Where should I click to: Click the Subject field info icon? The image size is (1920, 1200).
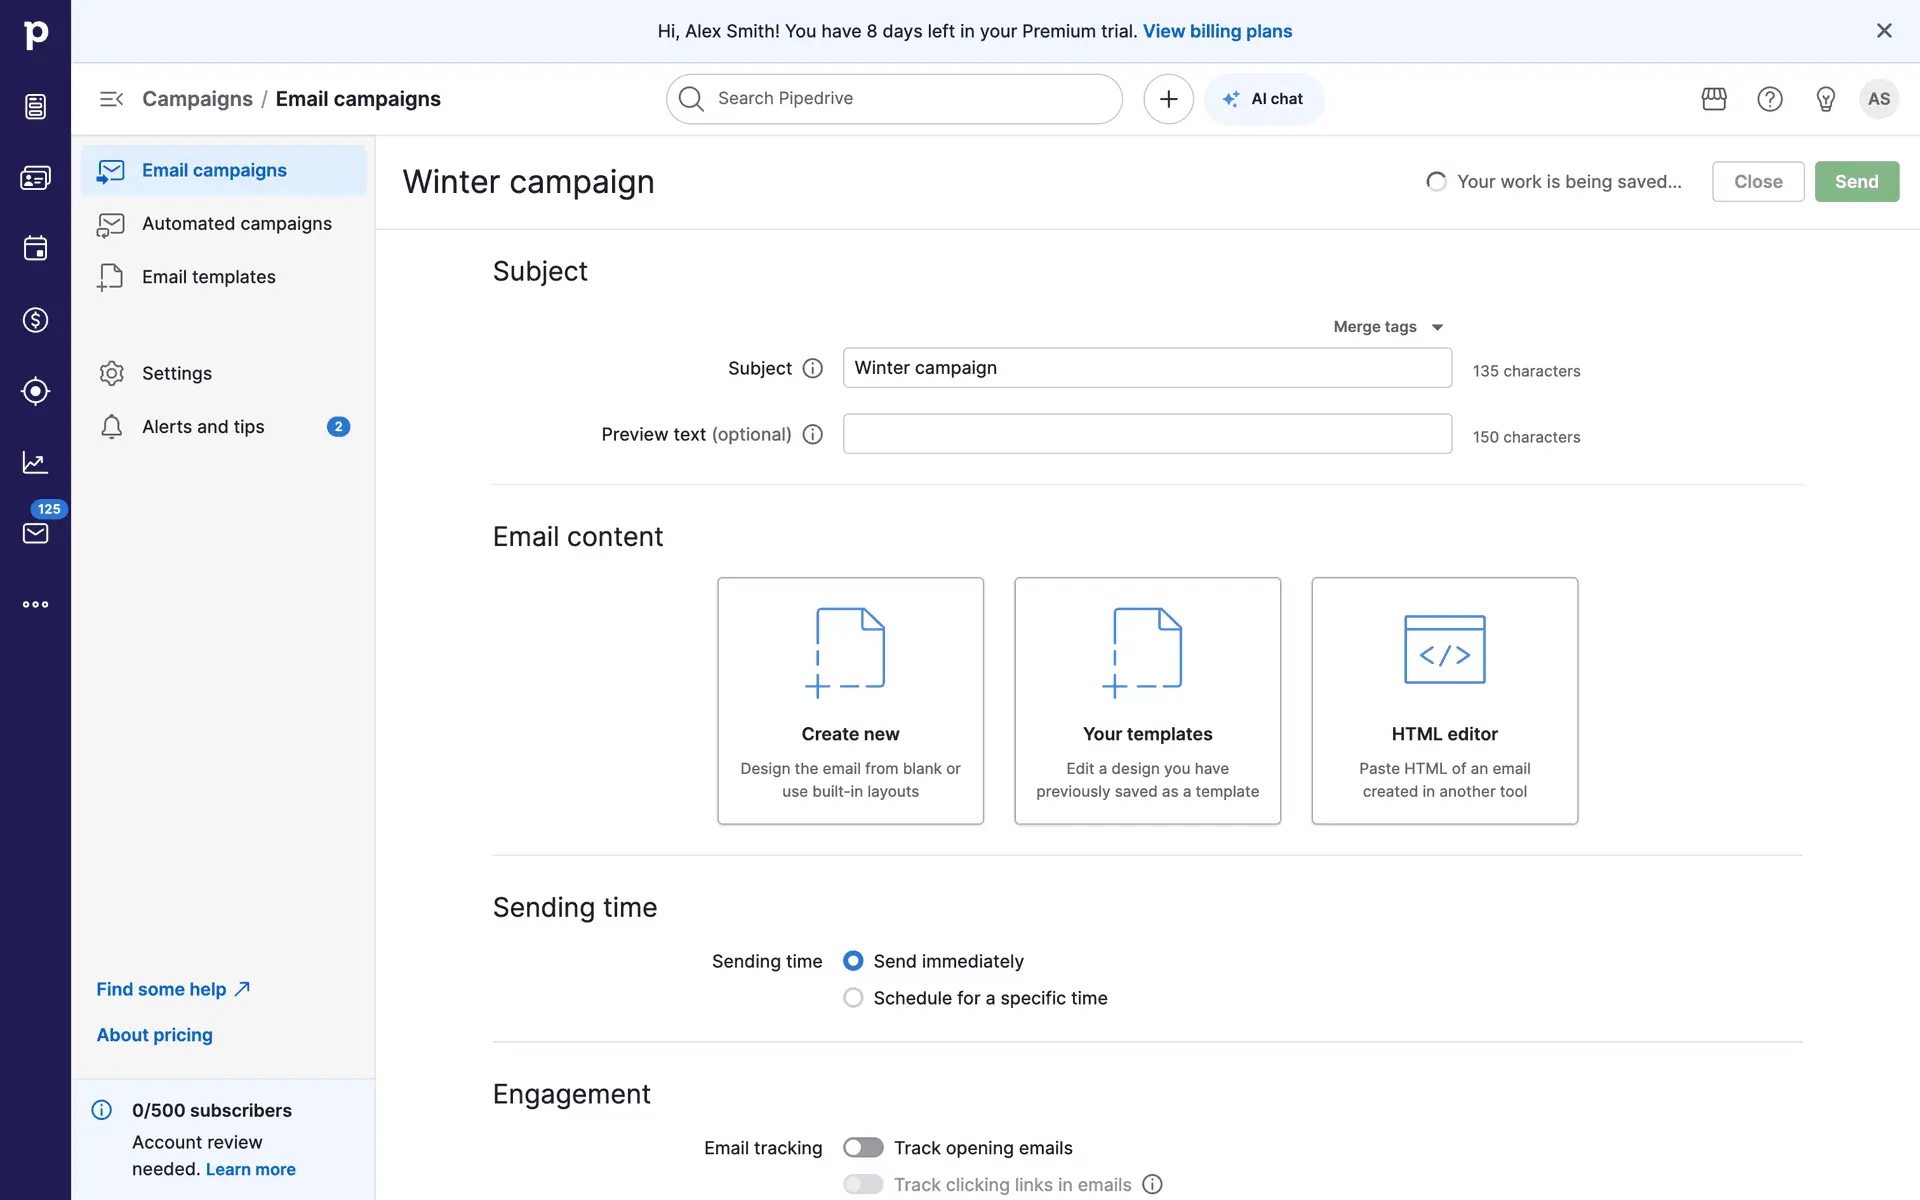click(813, 368)
